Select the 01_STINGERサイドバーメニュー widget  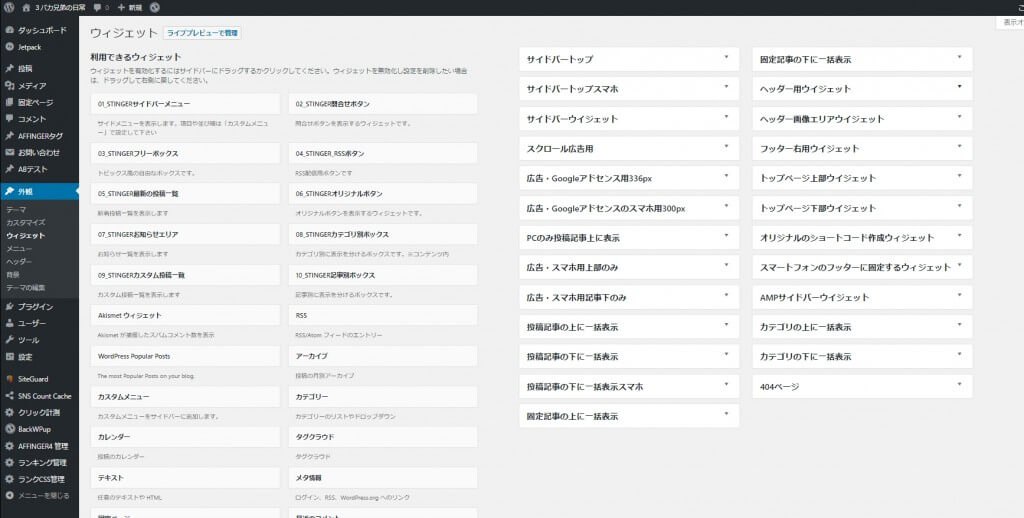(185, 104)
